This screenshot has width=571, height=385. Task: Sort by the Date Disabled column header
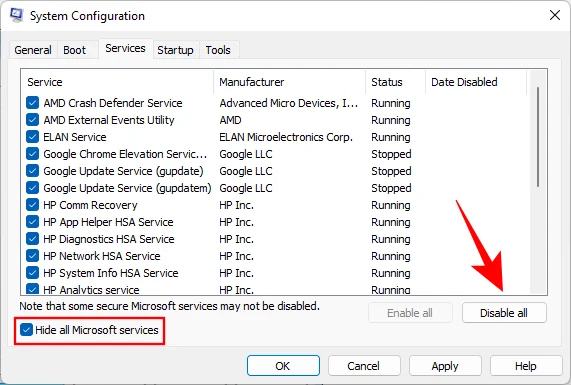tap(476, 82)
